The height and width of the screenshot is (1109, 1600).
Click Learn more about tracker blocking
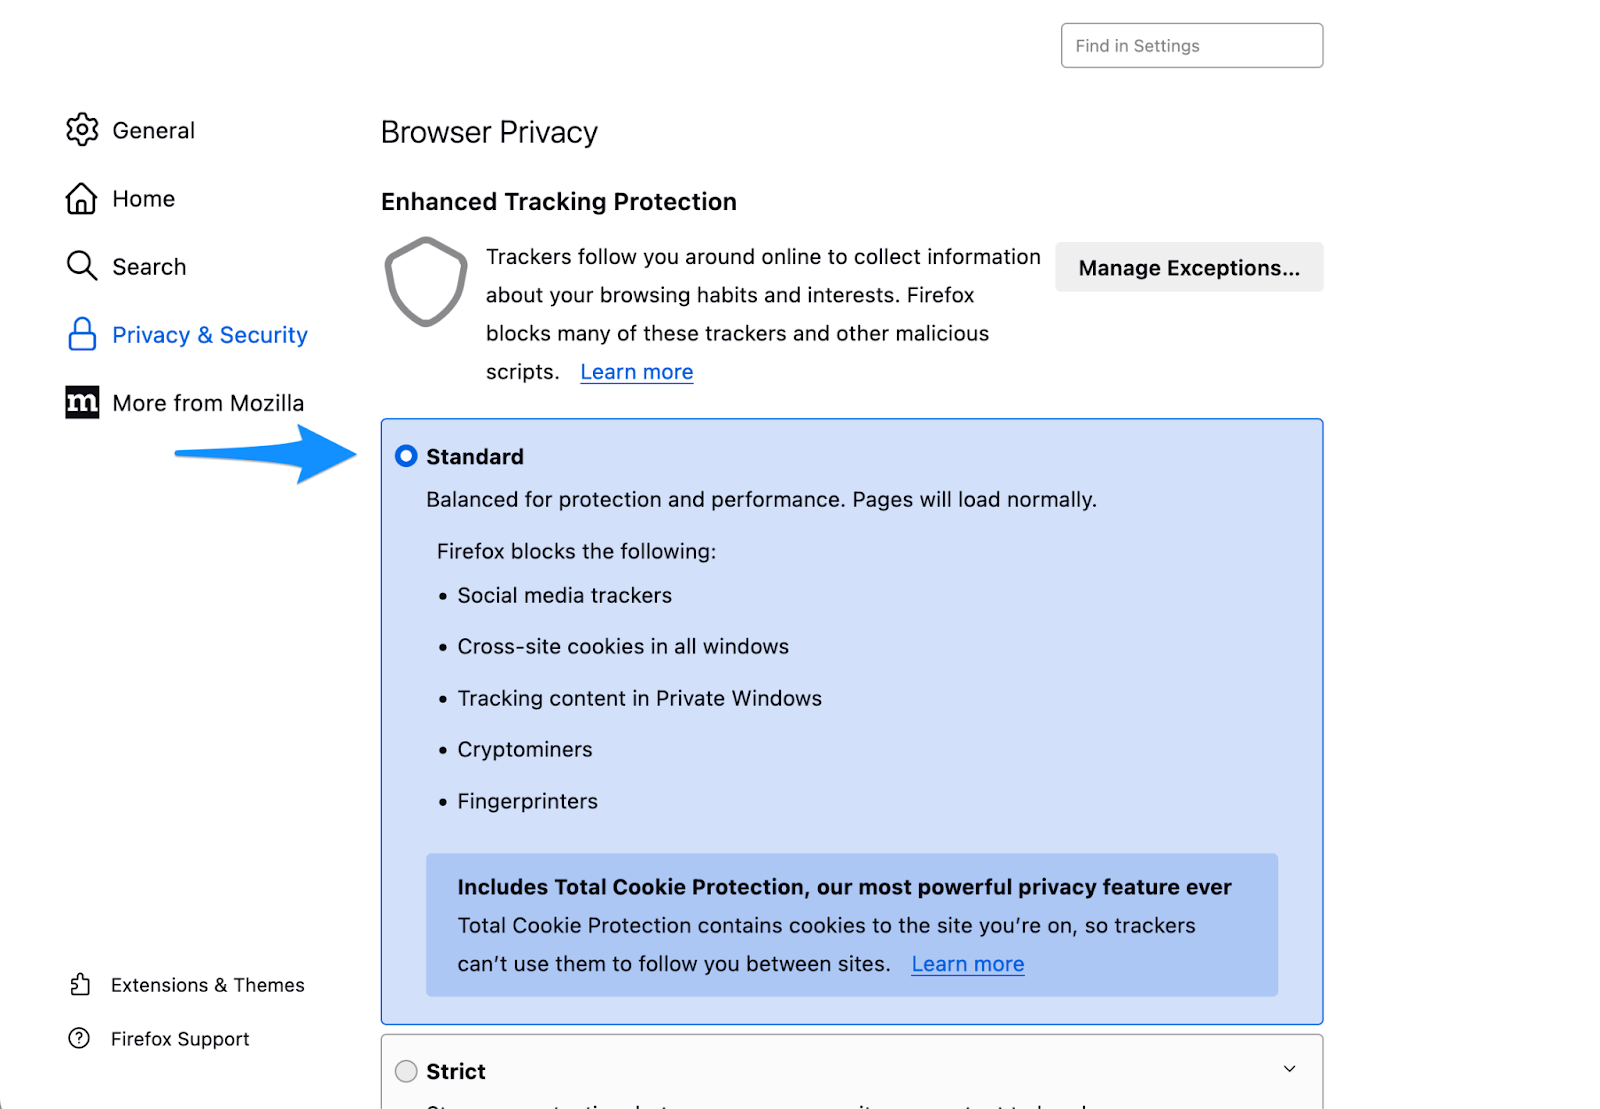[636, 371]
